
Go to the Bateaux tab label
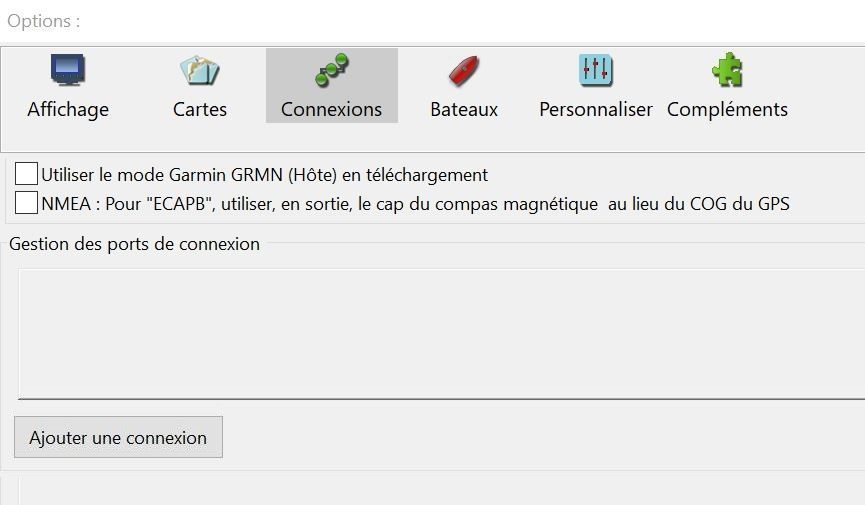point(464,109)
